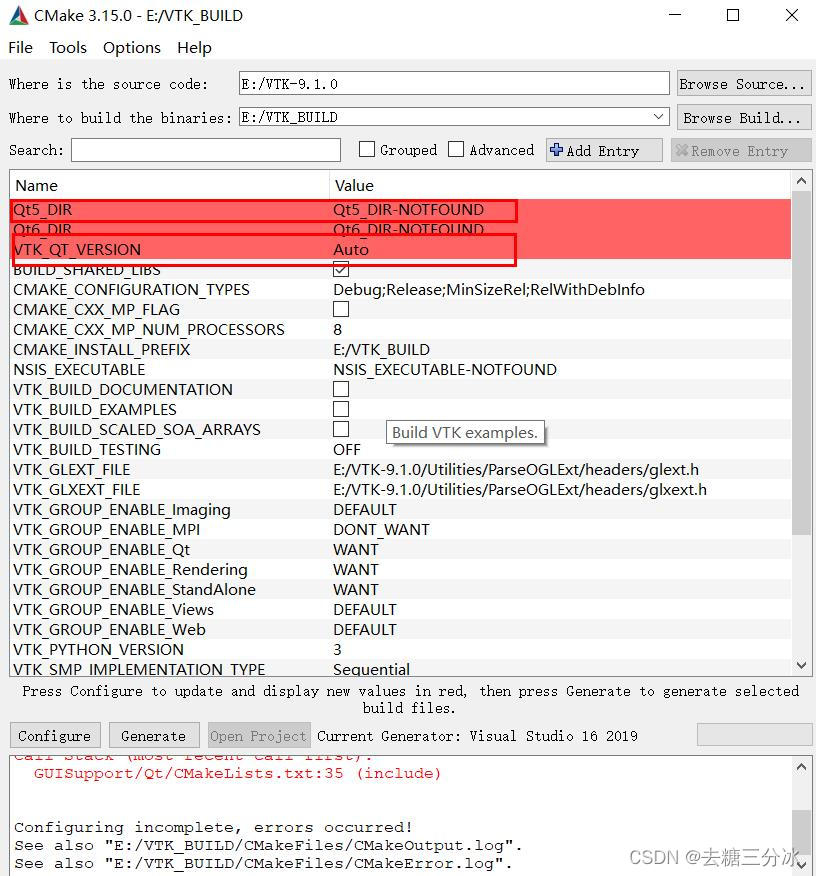Close the CMake window
Image resolution: width=816 pixels, height=876 pixels.
(x=791, y=15)
